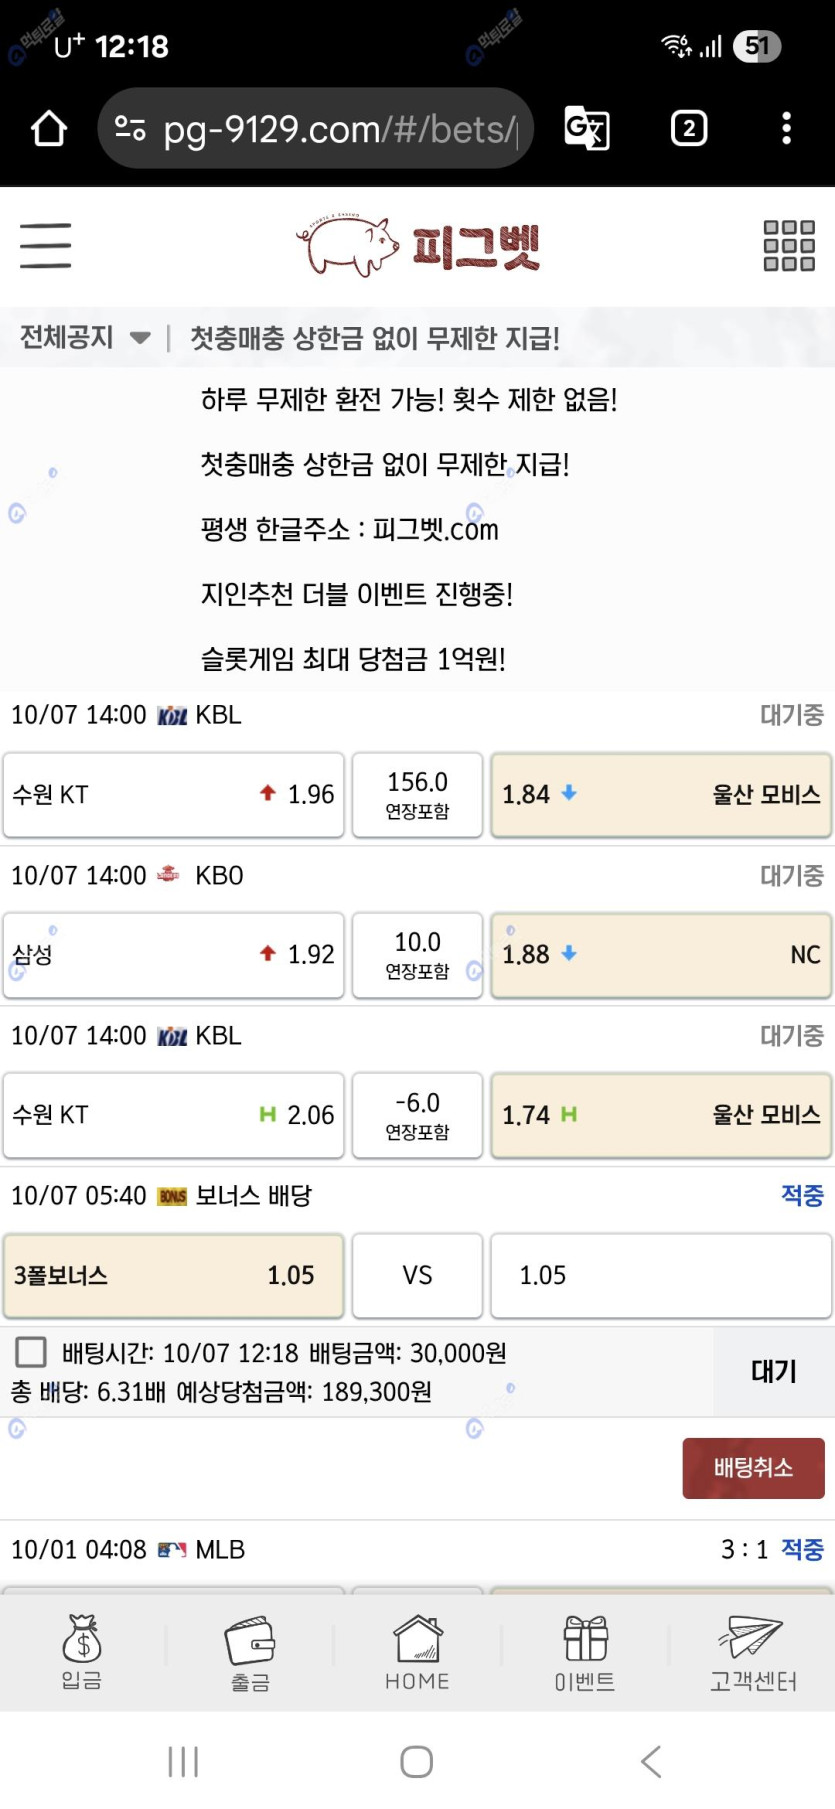This screenshot has height=1809, width=835.
Task: Open the Google Translate icon
Action: pyautogui.click(x=587, y=129)
